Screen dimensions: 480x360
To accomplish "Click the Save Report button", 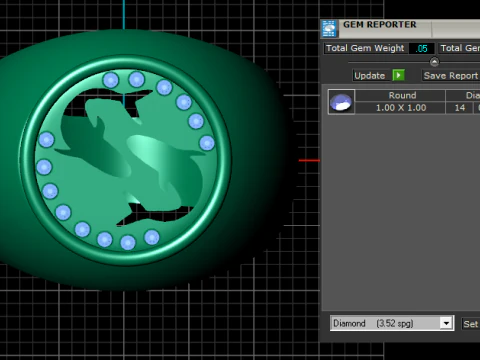I will 451,76.
